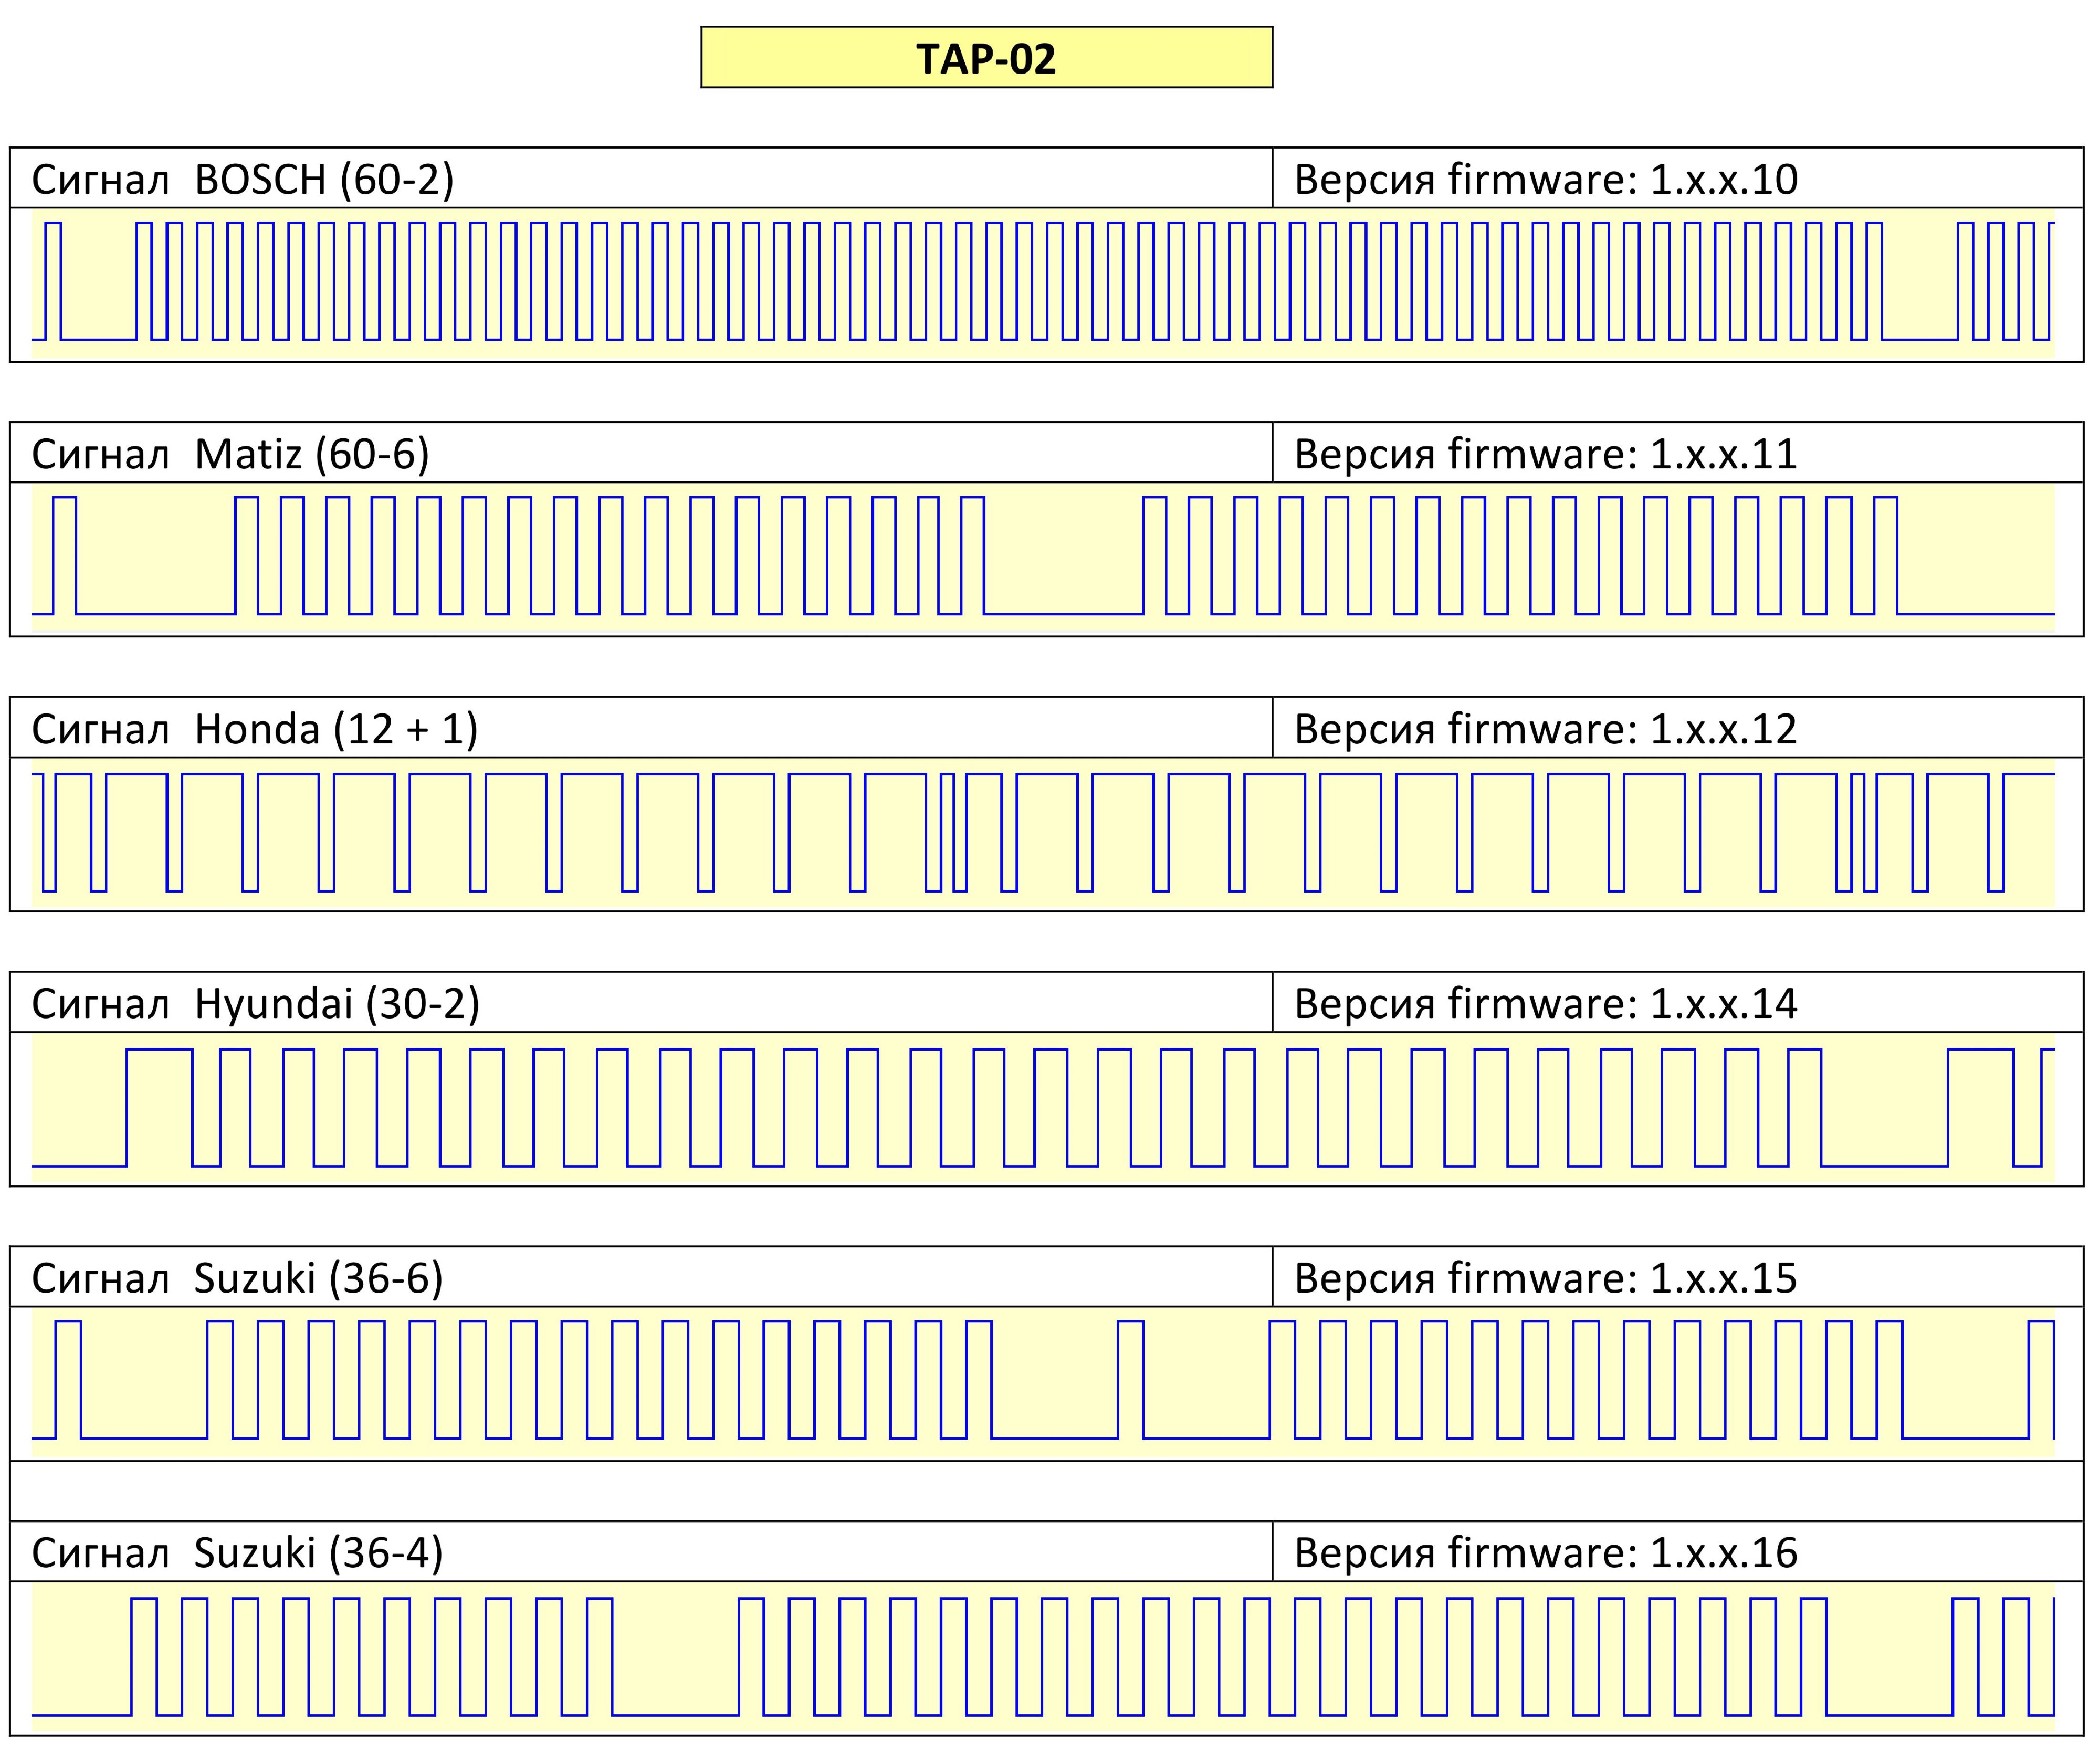Click the TAP-02 title box
Viewport: 2100px width, 1753px height.
pos(986,57)
